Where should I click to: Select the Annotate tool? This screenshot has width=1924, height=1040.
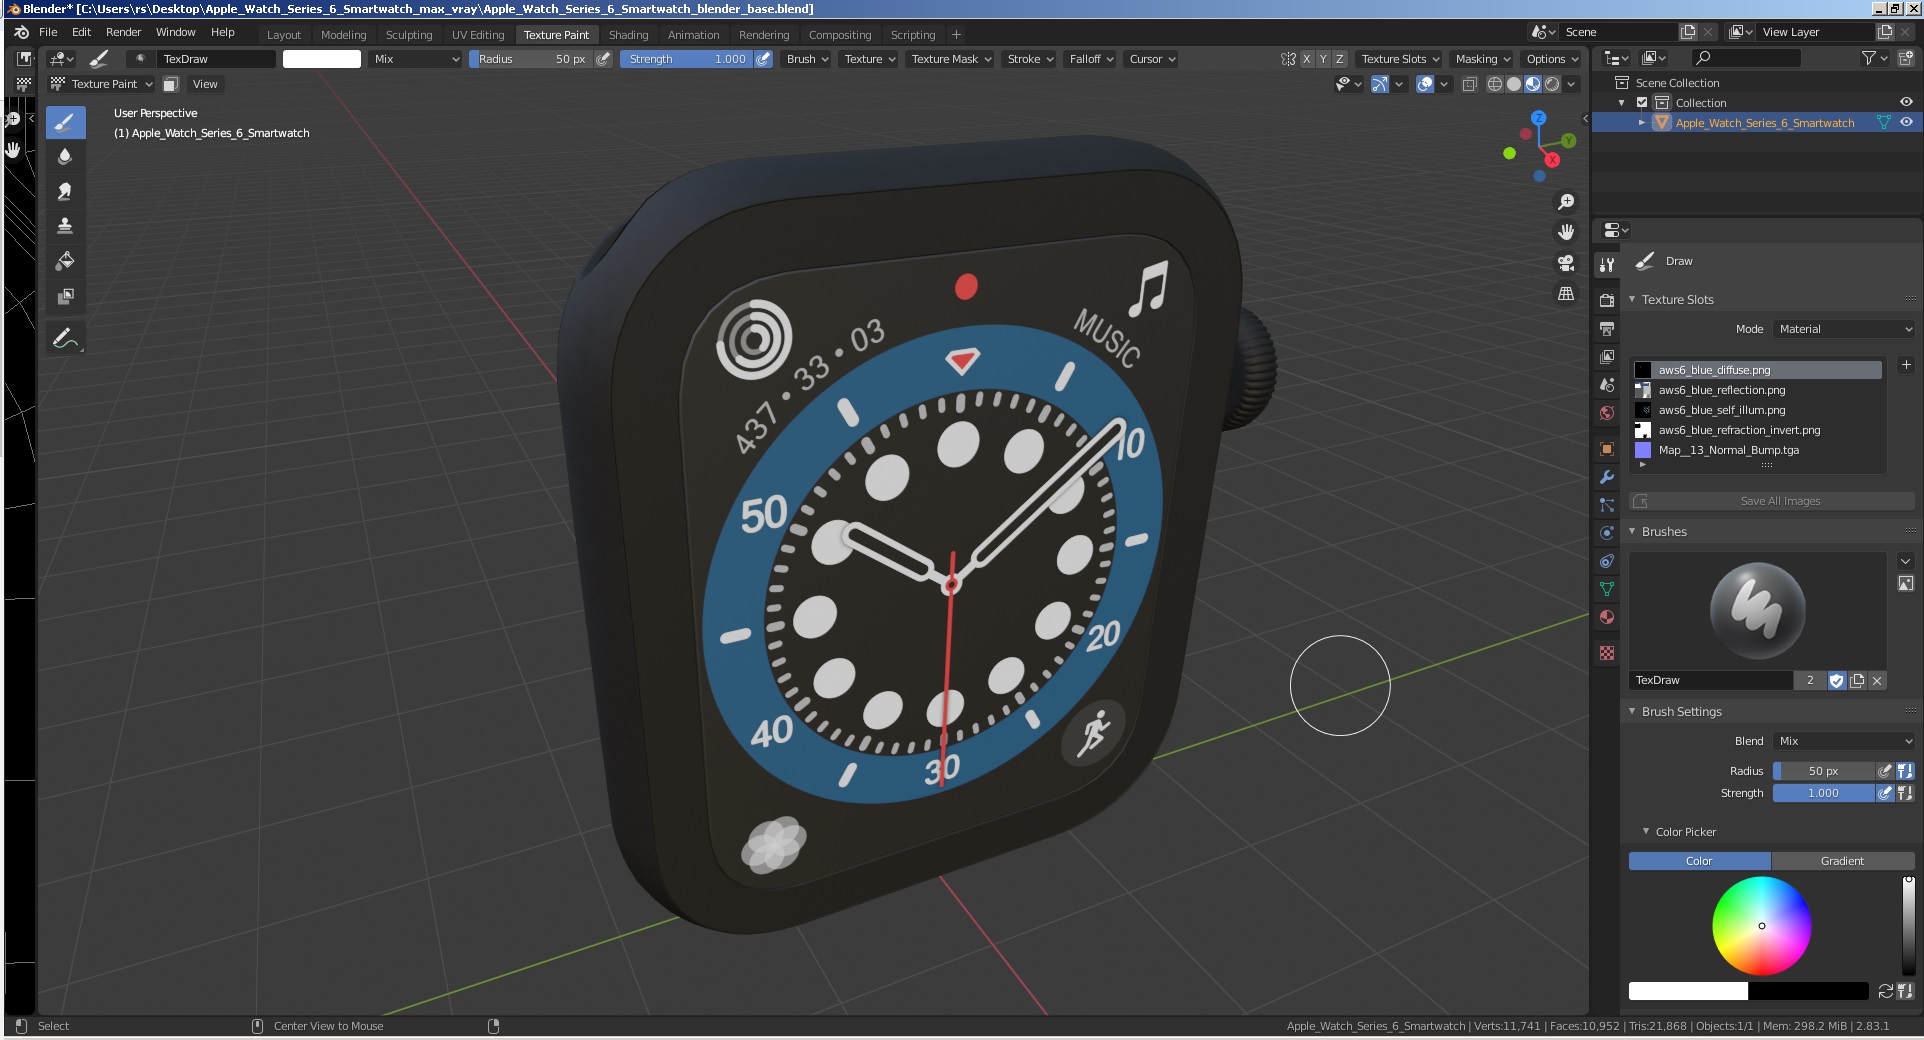click(65, 339)
